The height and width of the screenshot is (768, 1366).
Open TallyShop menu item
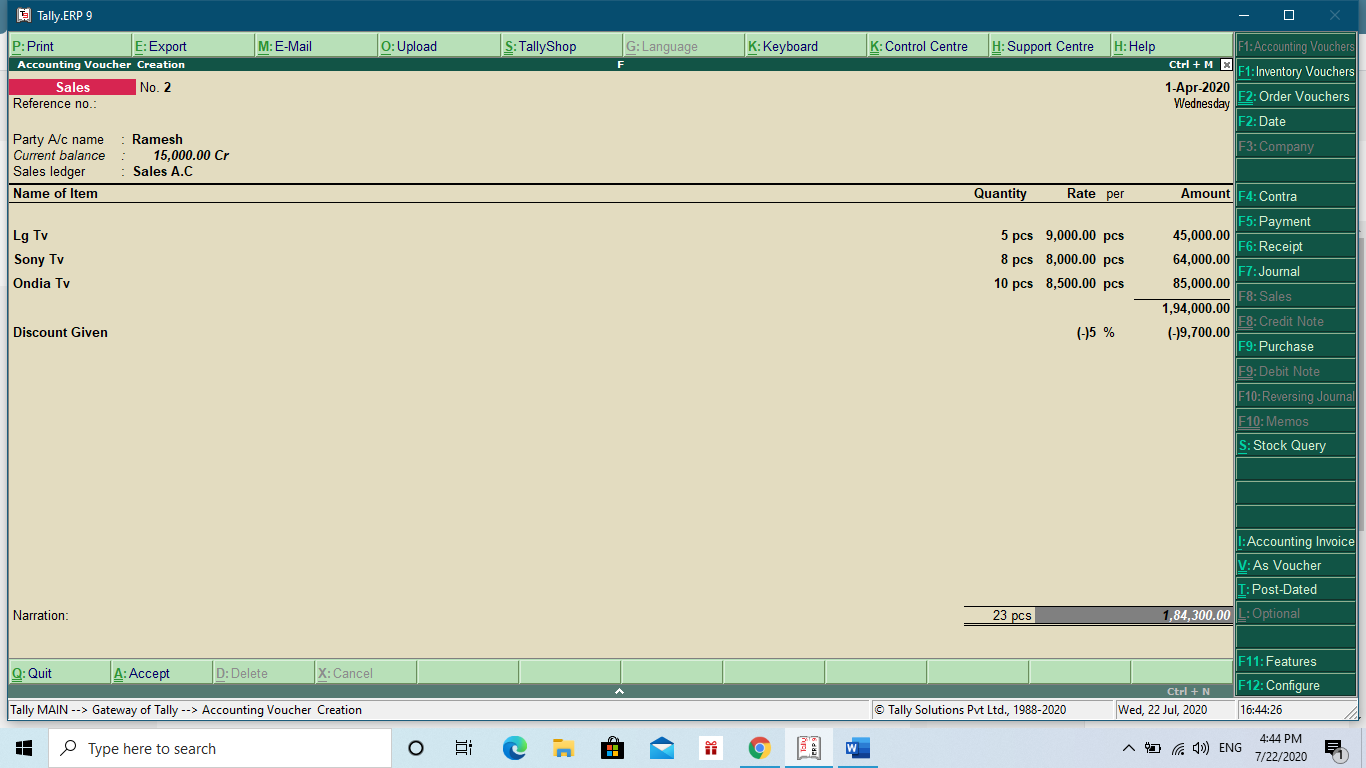[x=561, y=46]
